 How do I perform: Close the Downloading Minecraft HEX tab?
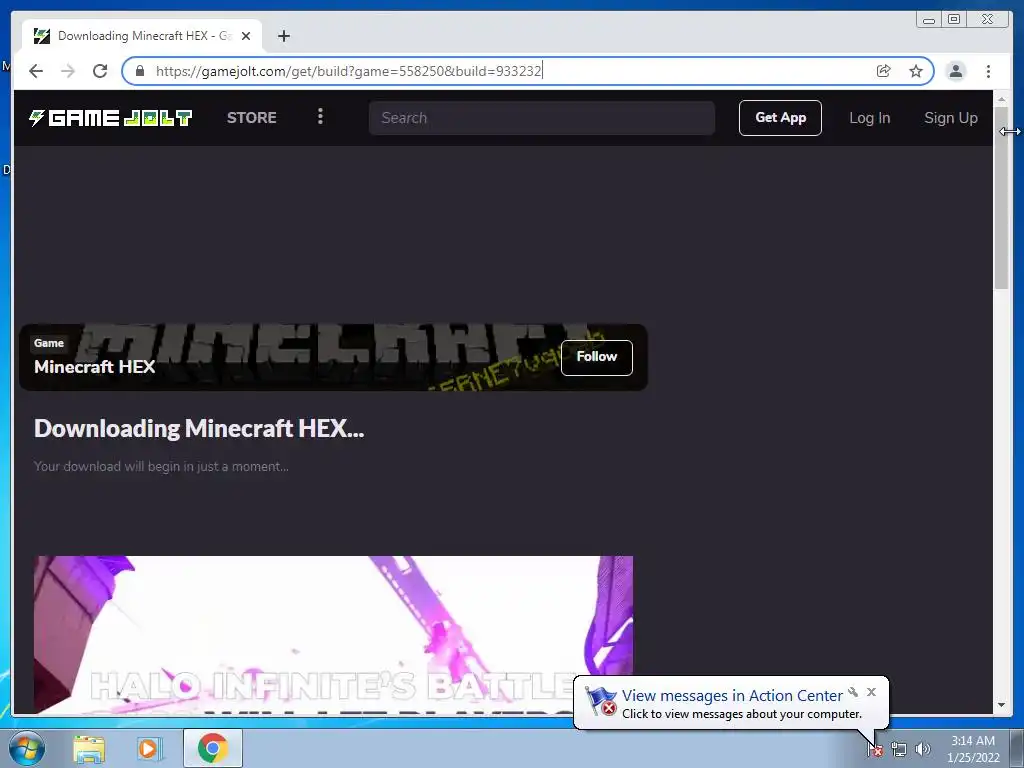click(246, 36)
